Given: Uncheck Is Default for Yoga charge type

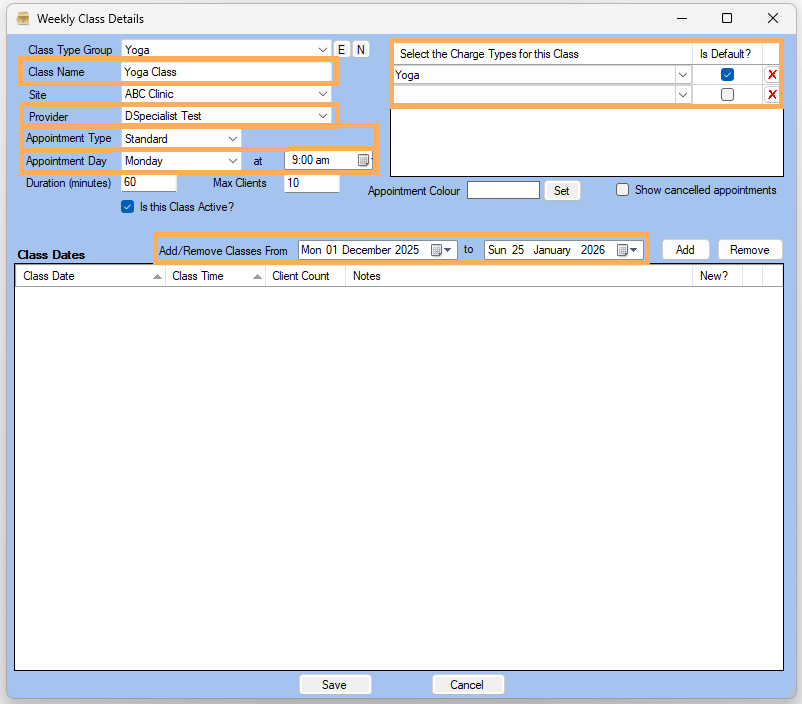Looking at the screenshot, I should 727,75.
